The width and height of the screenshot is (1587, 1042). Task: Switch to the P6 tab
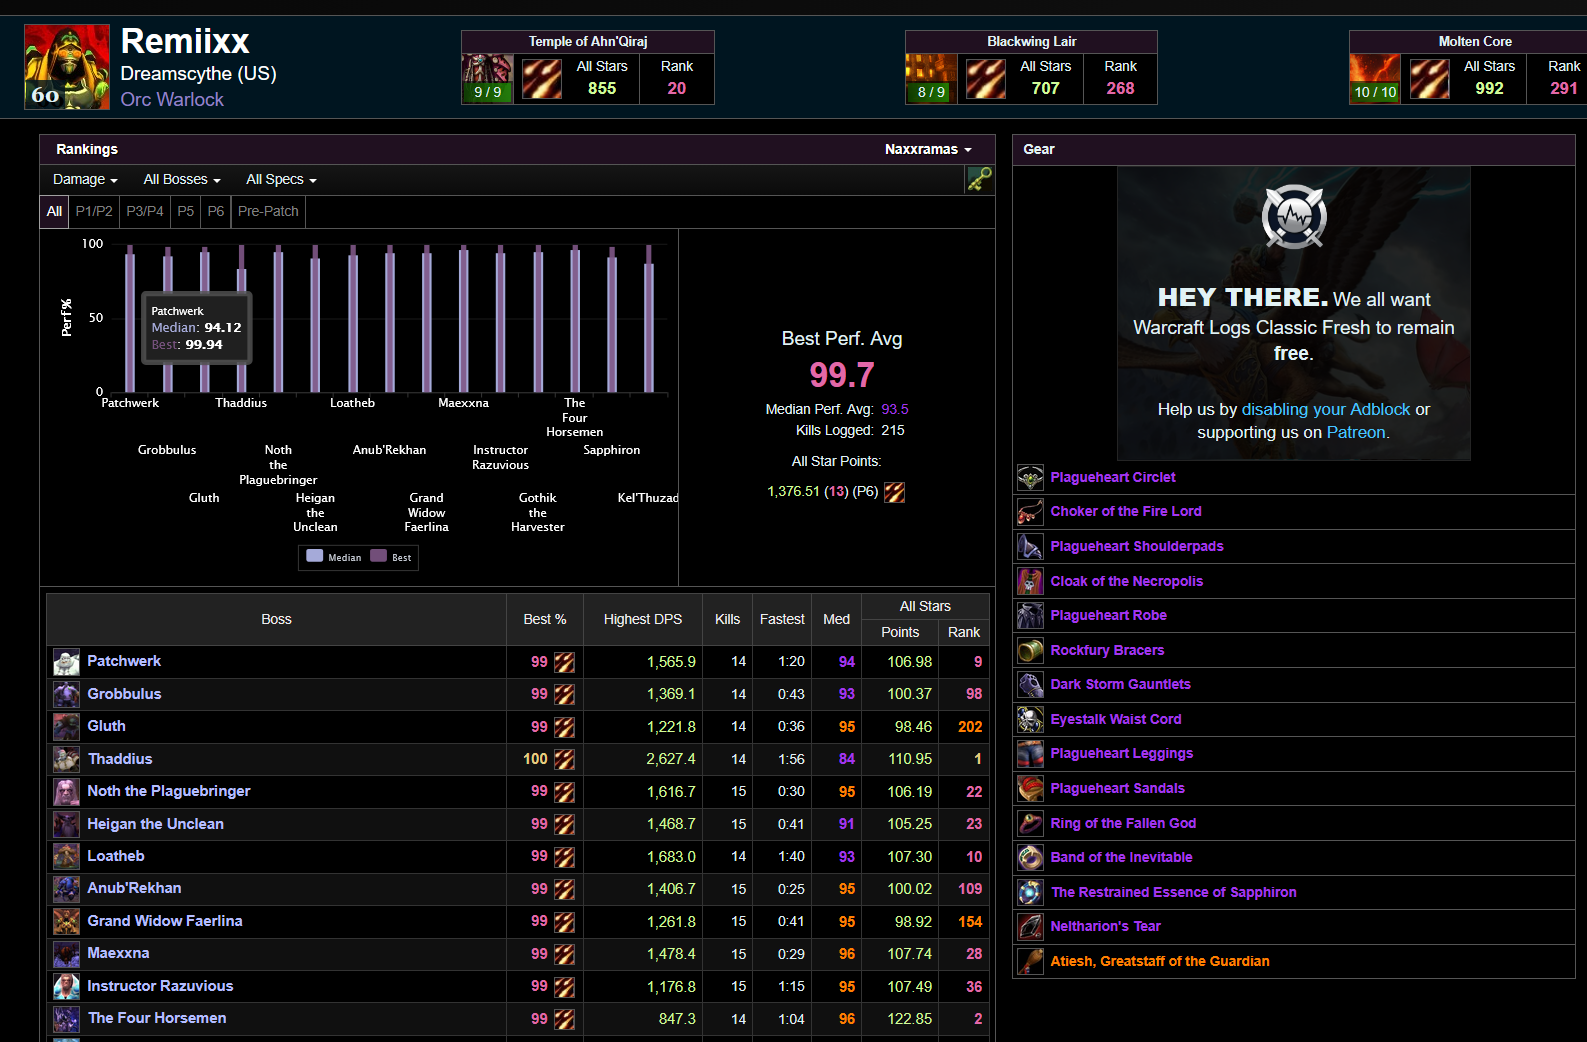click(216, 211)
